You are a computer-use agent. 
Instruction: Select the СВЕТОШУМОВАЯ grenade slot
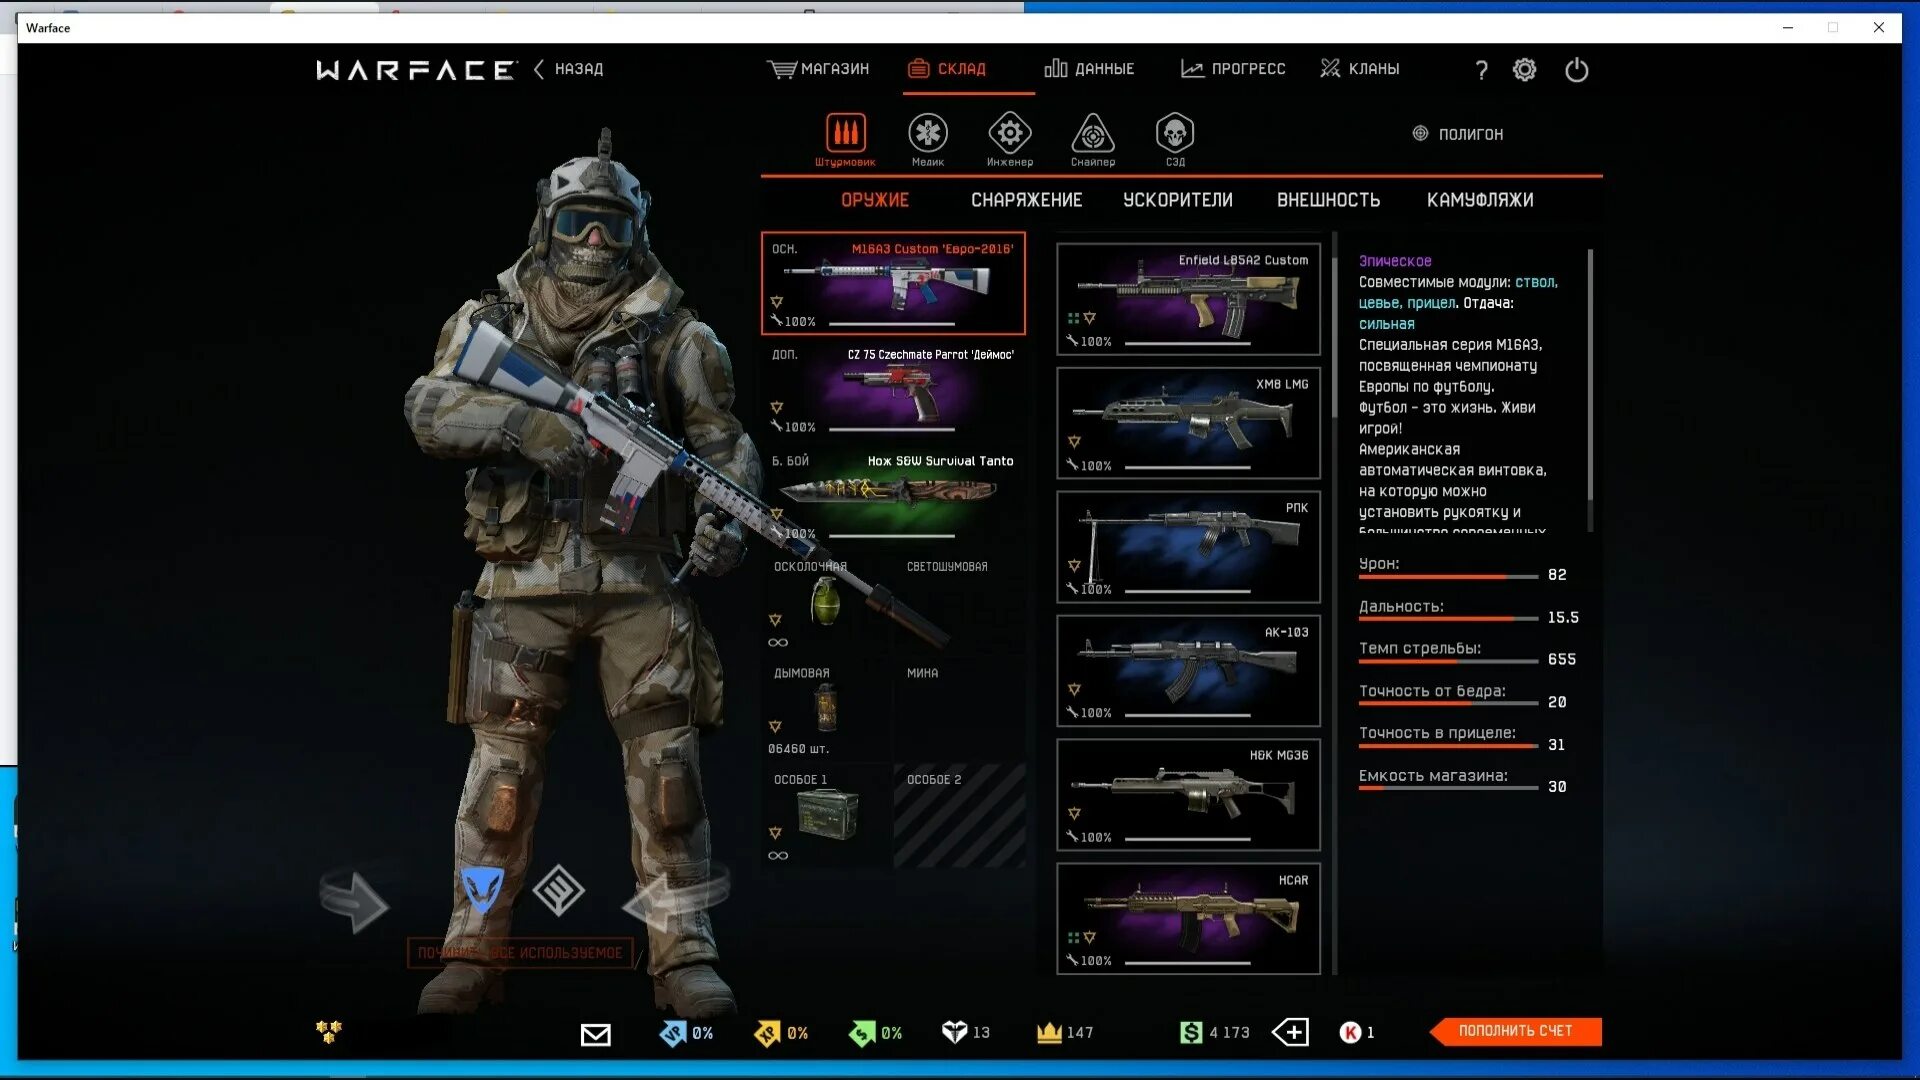coord(960,604)
